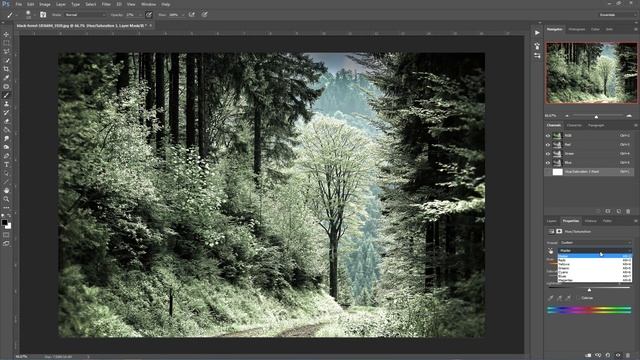
Task: Select the Horizontal Type tool
Action: click(x=6, y=164)
